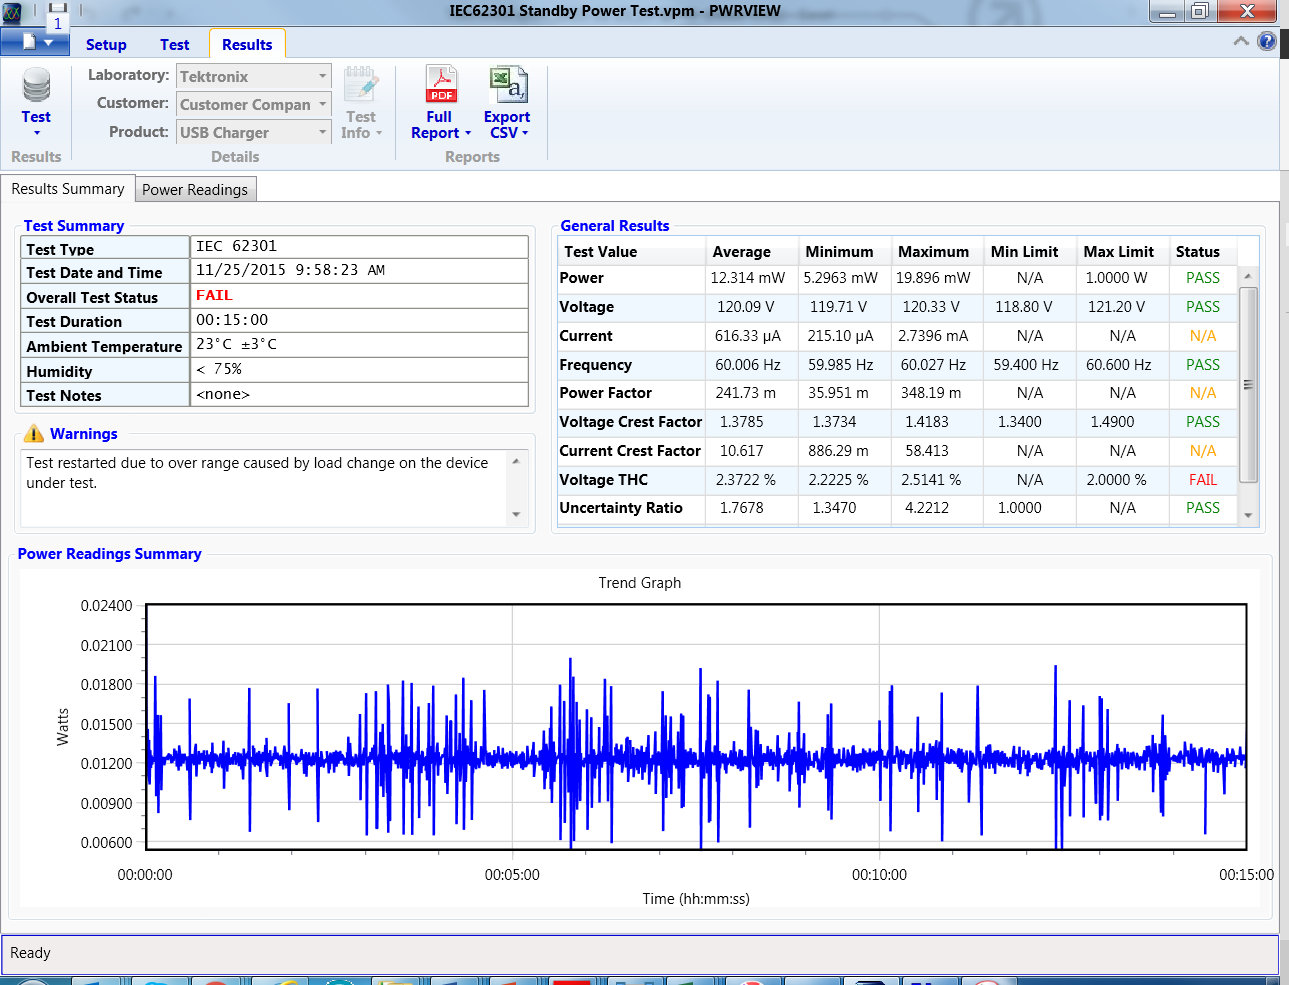Image resolution: width=1289 pixels, height=985 pixels.
Task: Open the Power Readings tab
Action: coord(195,189)
